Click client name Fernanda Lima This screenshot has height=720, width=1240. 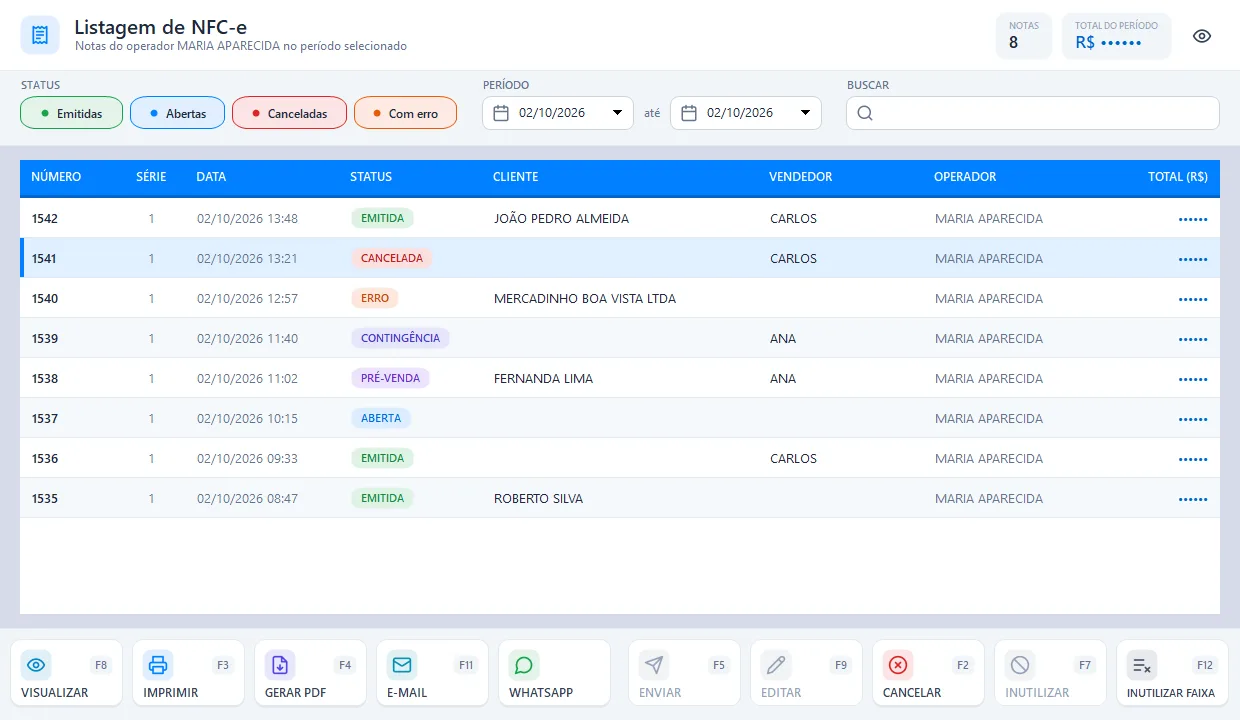(x=543, y=378)
